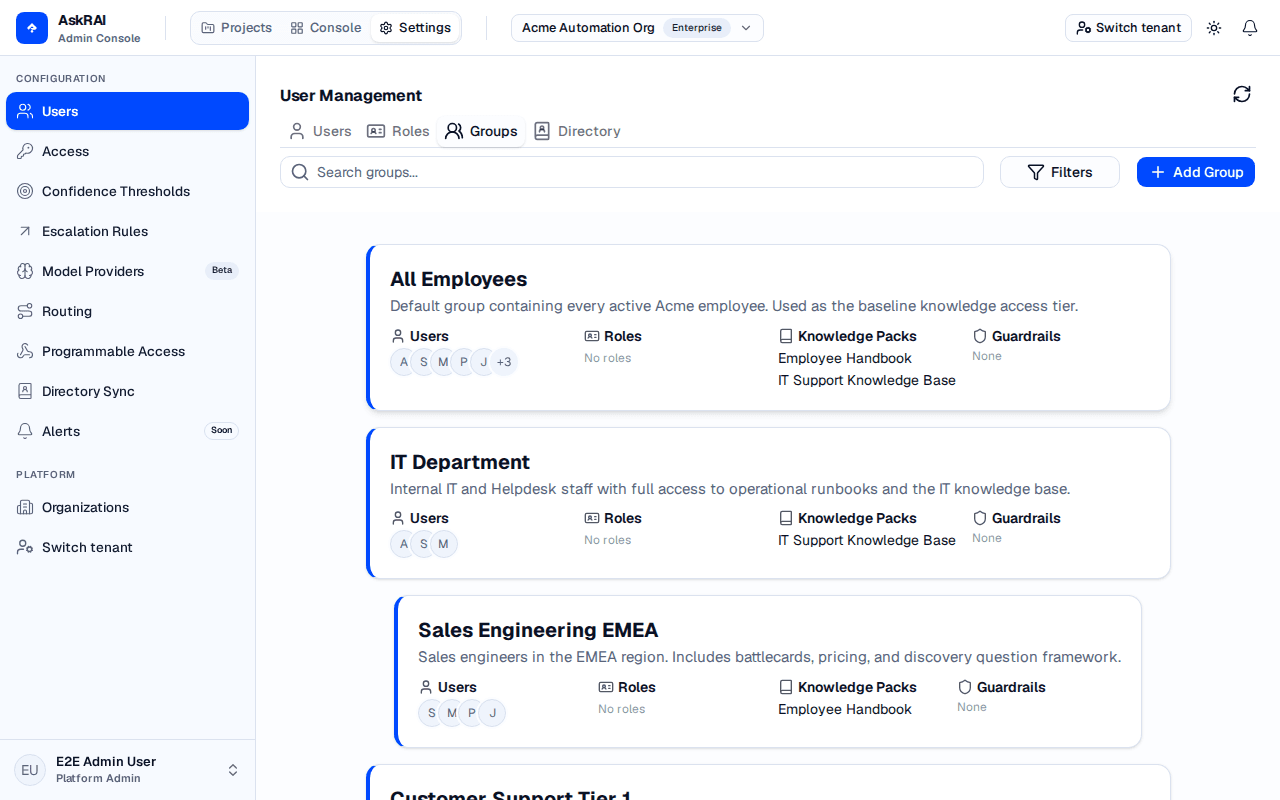The width and height of the screenshot is (1280, 800).
Task: Click the brain icon beside Model Providers
Action: click(x=25, y=271)
